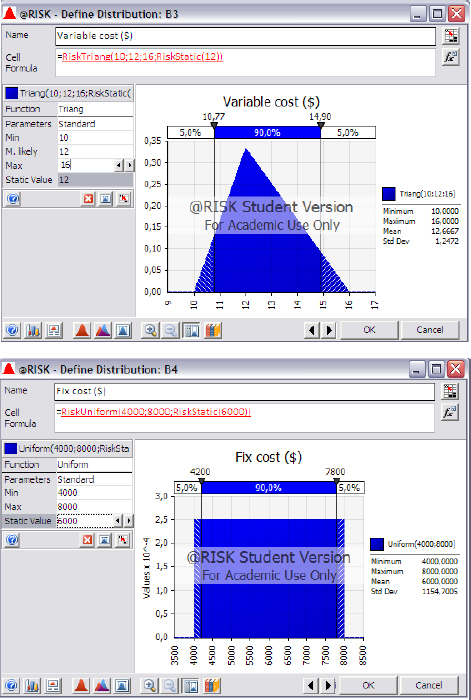The image size is (471, 700).
Task: Click the cell reference picker icon beside Name in B4 window
Action: pyautogui.click(x=450, y=391)
